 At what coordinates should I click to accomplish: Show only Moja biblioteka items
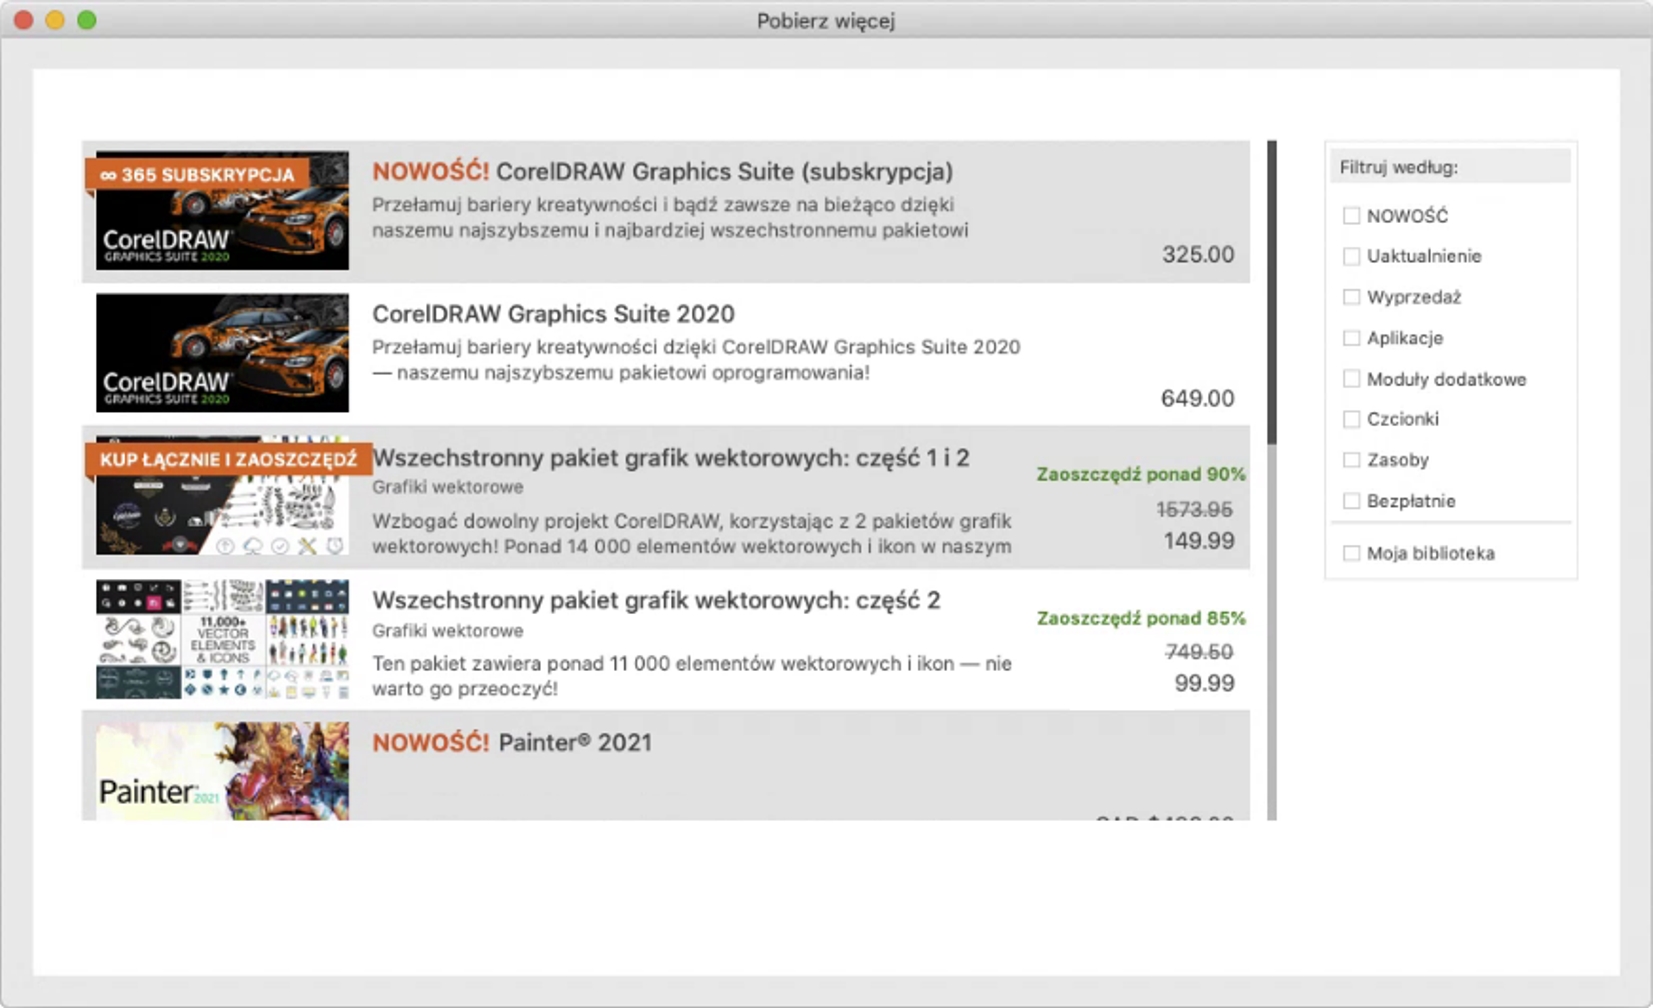point(1351,553)
